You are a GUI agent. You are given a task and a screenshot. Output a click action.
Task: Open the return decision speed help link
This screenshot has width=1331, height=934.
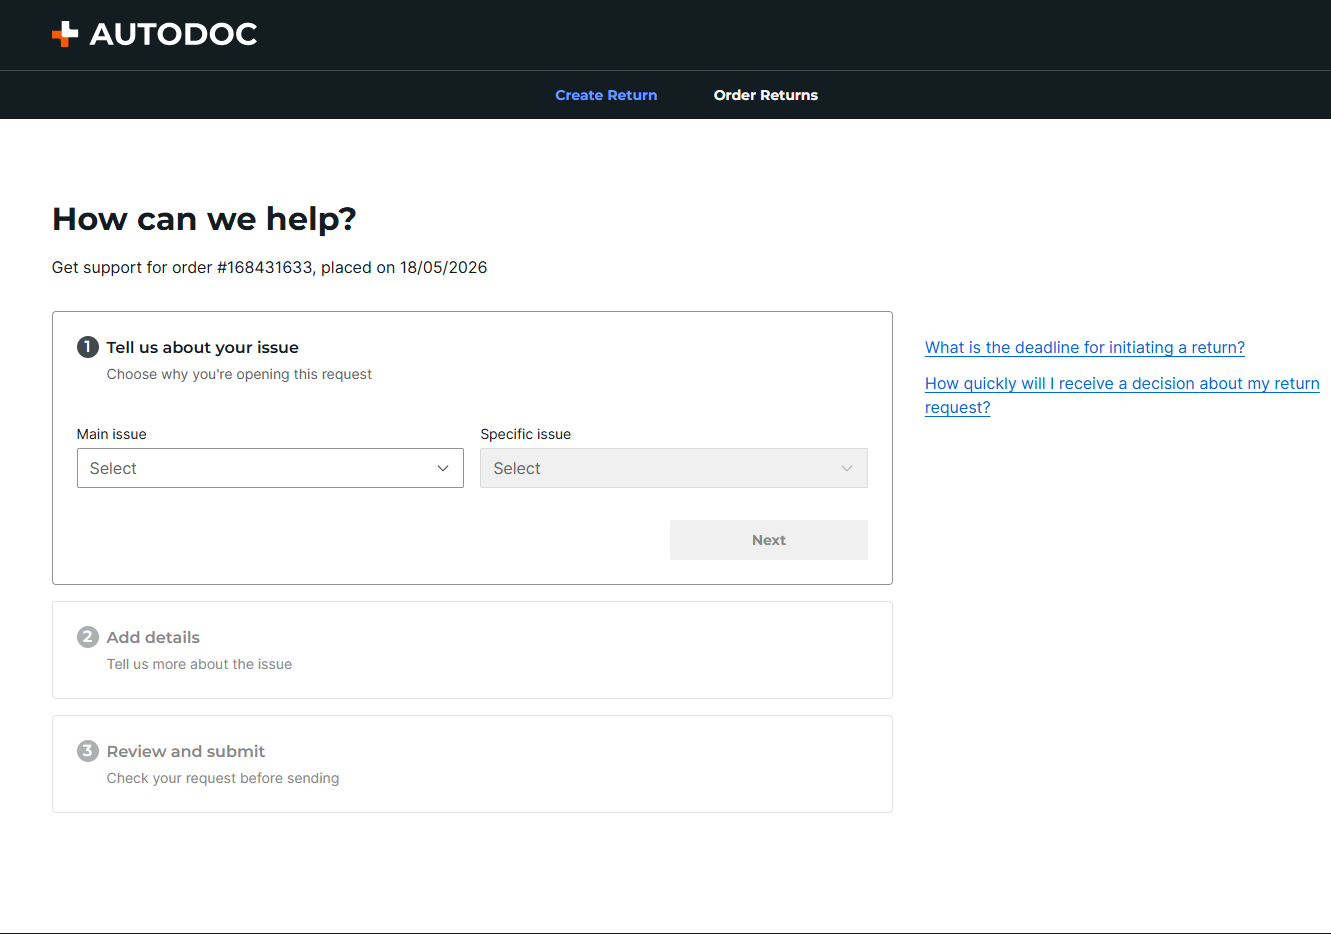click(x=1122, y=395)
